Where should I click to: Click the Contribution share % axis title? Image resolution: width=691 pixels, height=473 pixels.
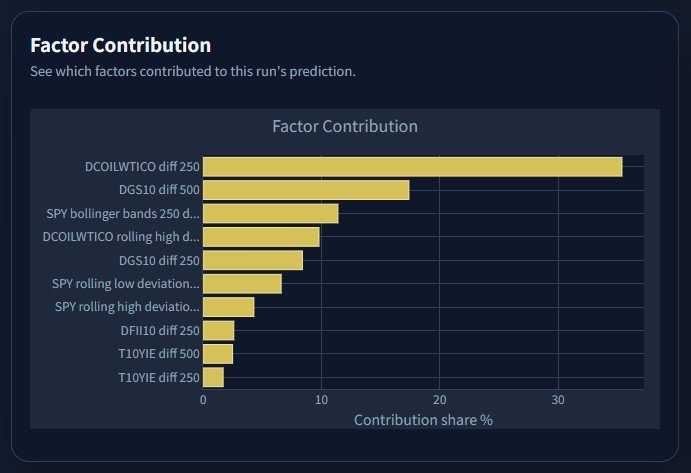coord(424,420)
